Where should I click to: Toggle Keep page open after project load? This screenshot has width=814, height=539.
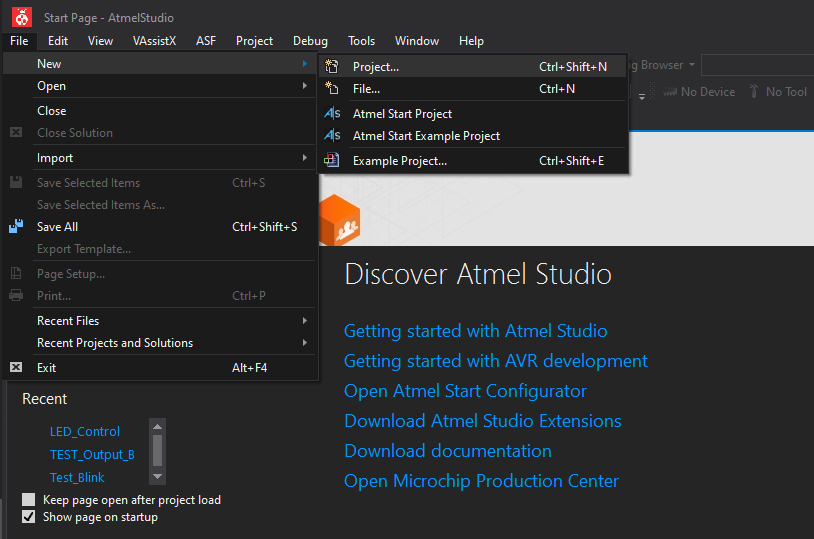pyautogui.click(x=29, y=500)
